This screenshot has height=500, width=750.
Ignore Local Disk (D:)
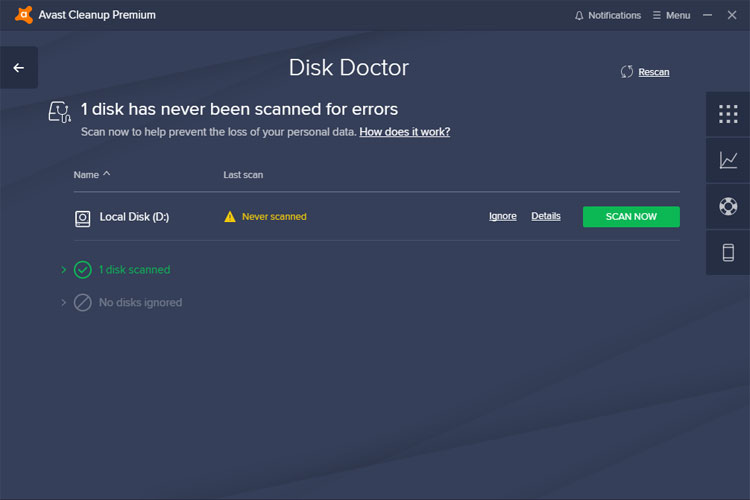click(x=503, y=216)
